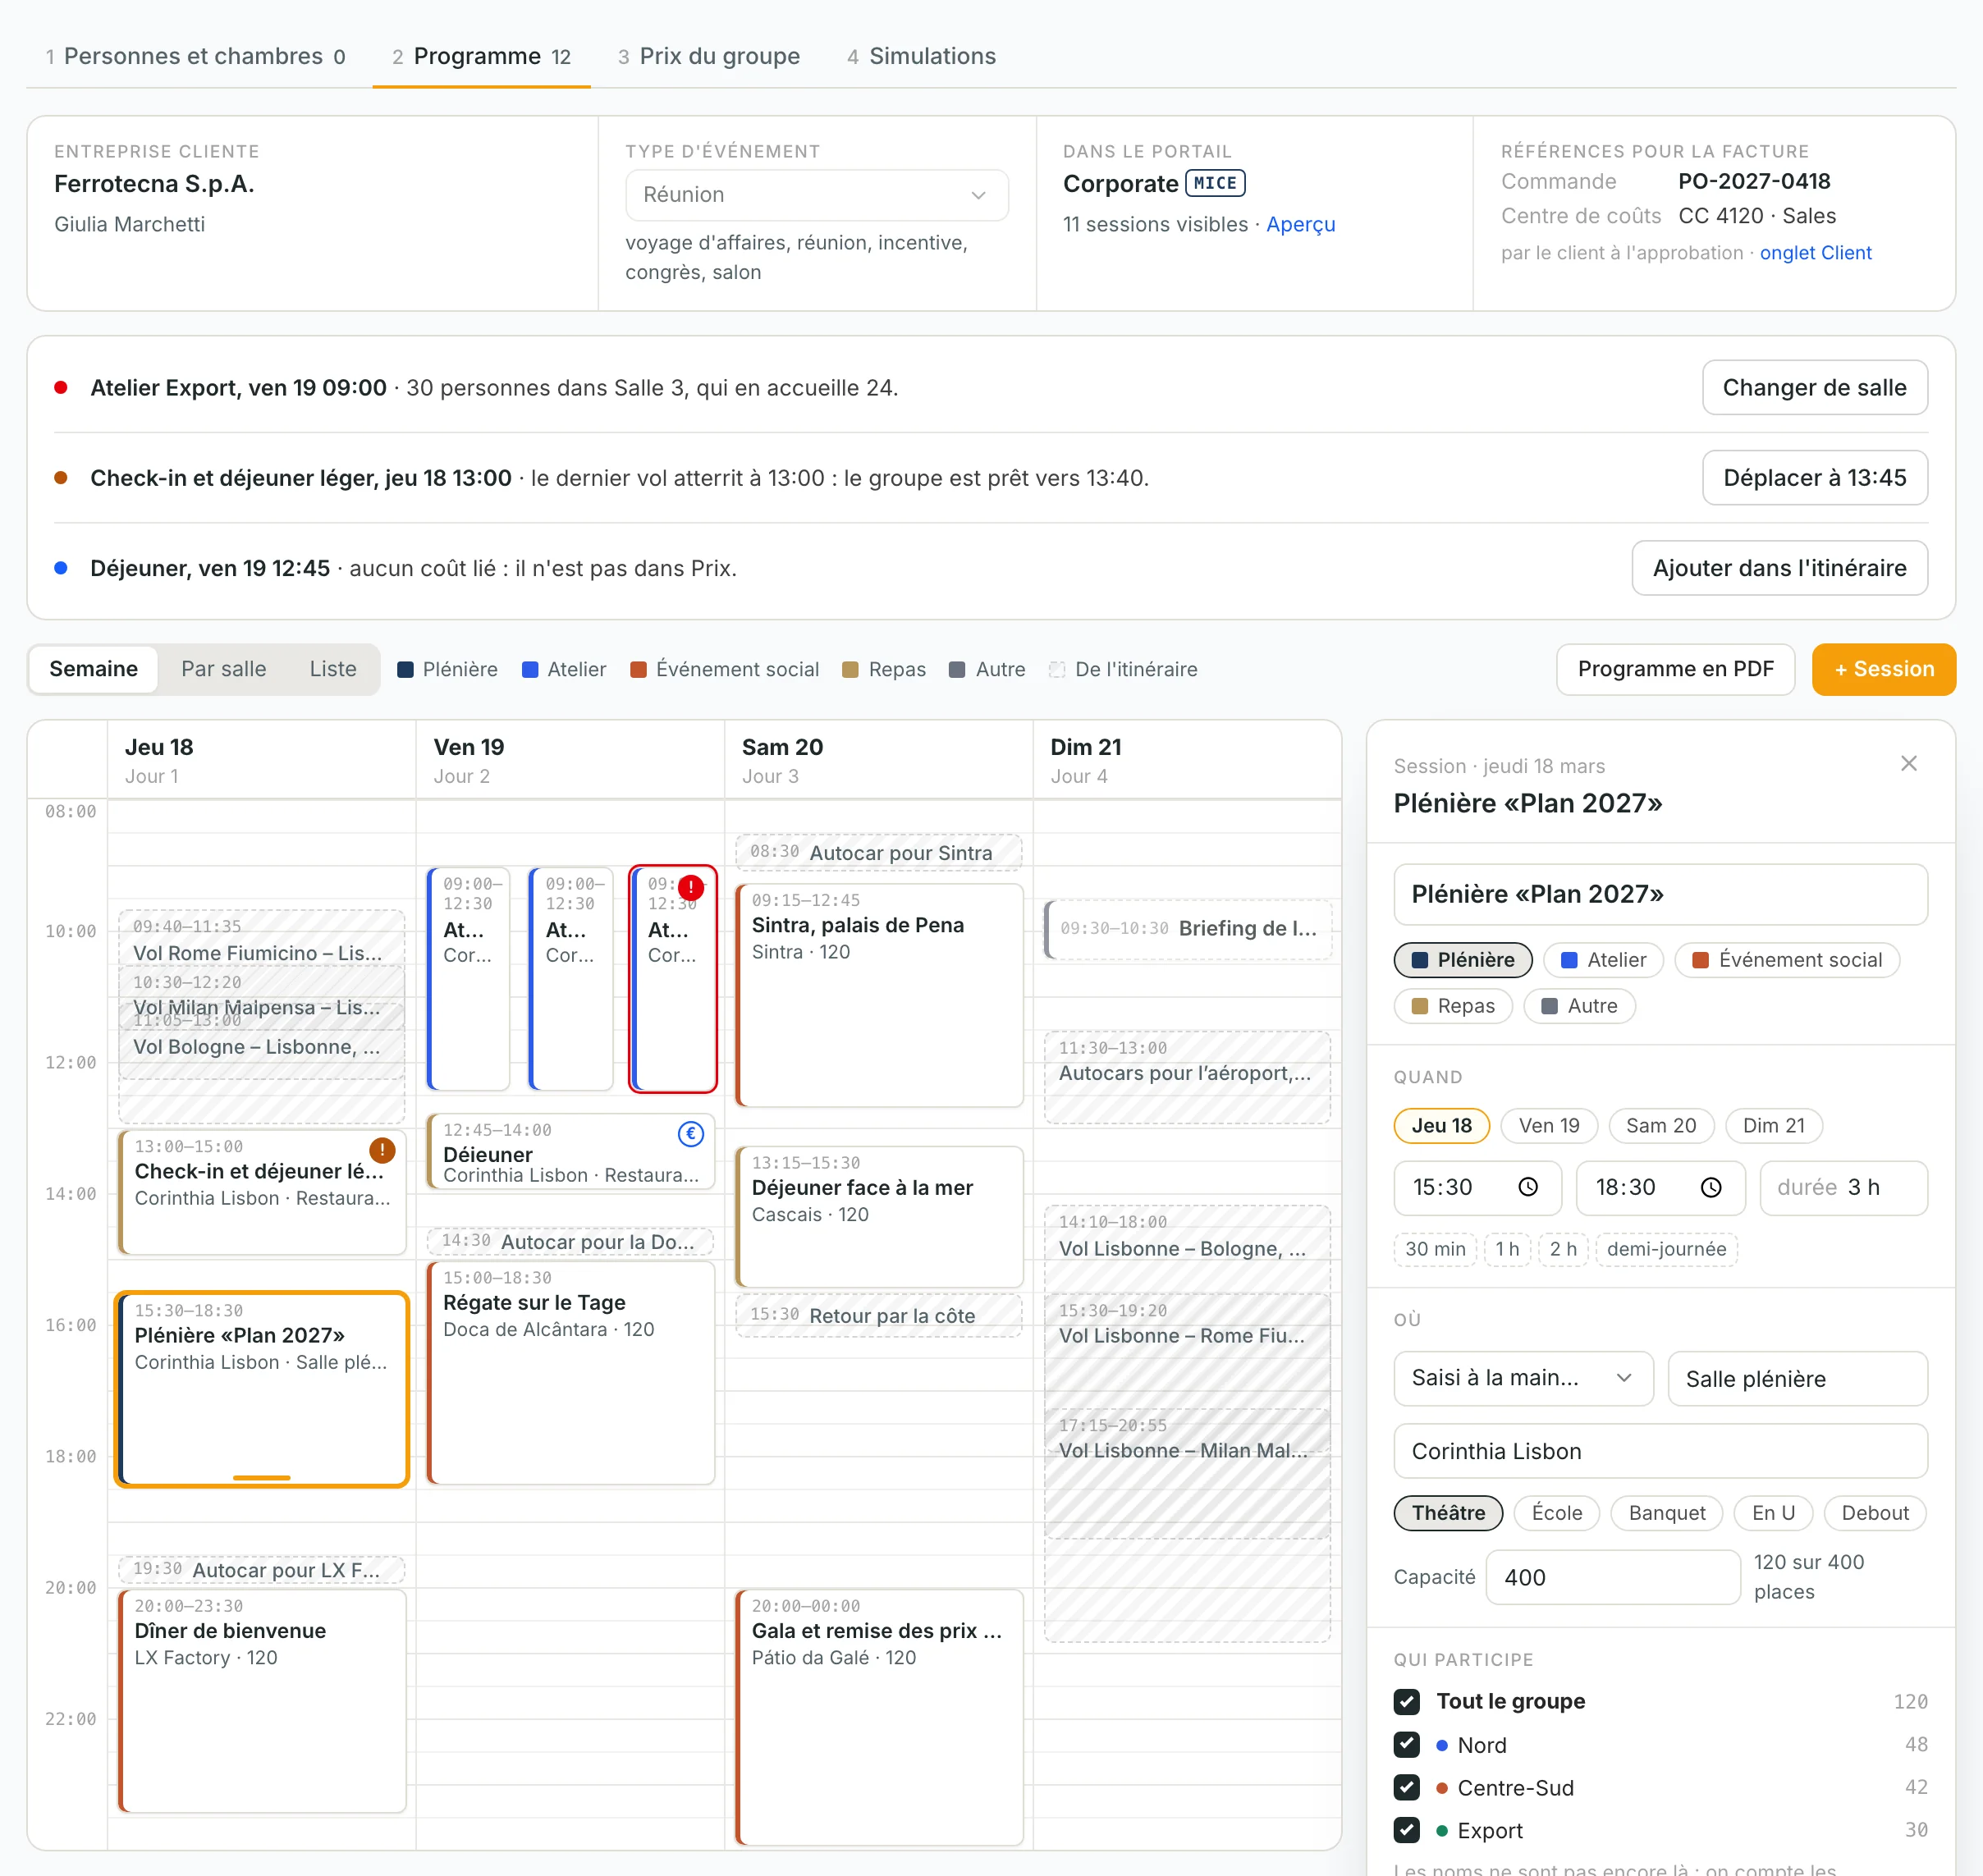Close the session detail panel
Viewport: 1983px width, 1876px height.
coord(1908,764)
